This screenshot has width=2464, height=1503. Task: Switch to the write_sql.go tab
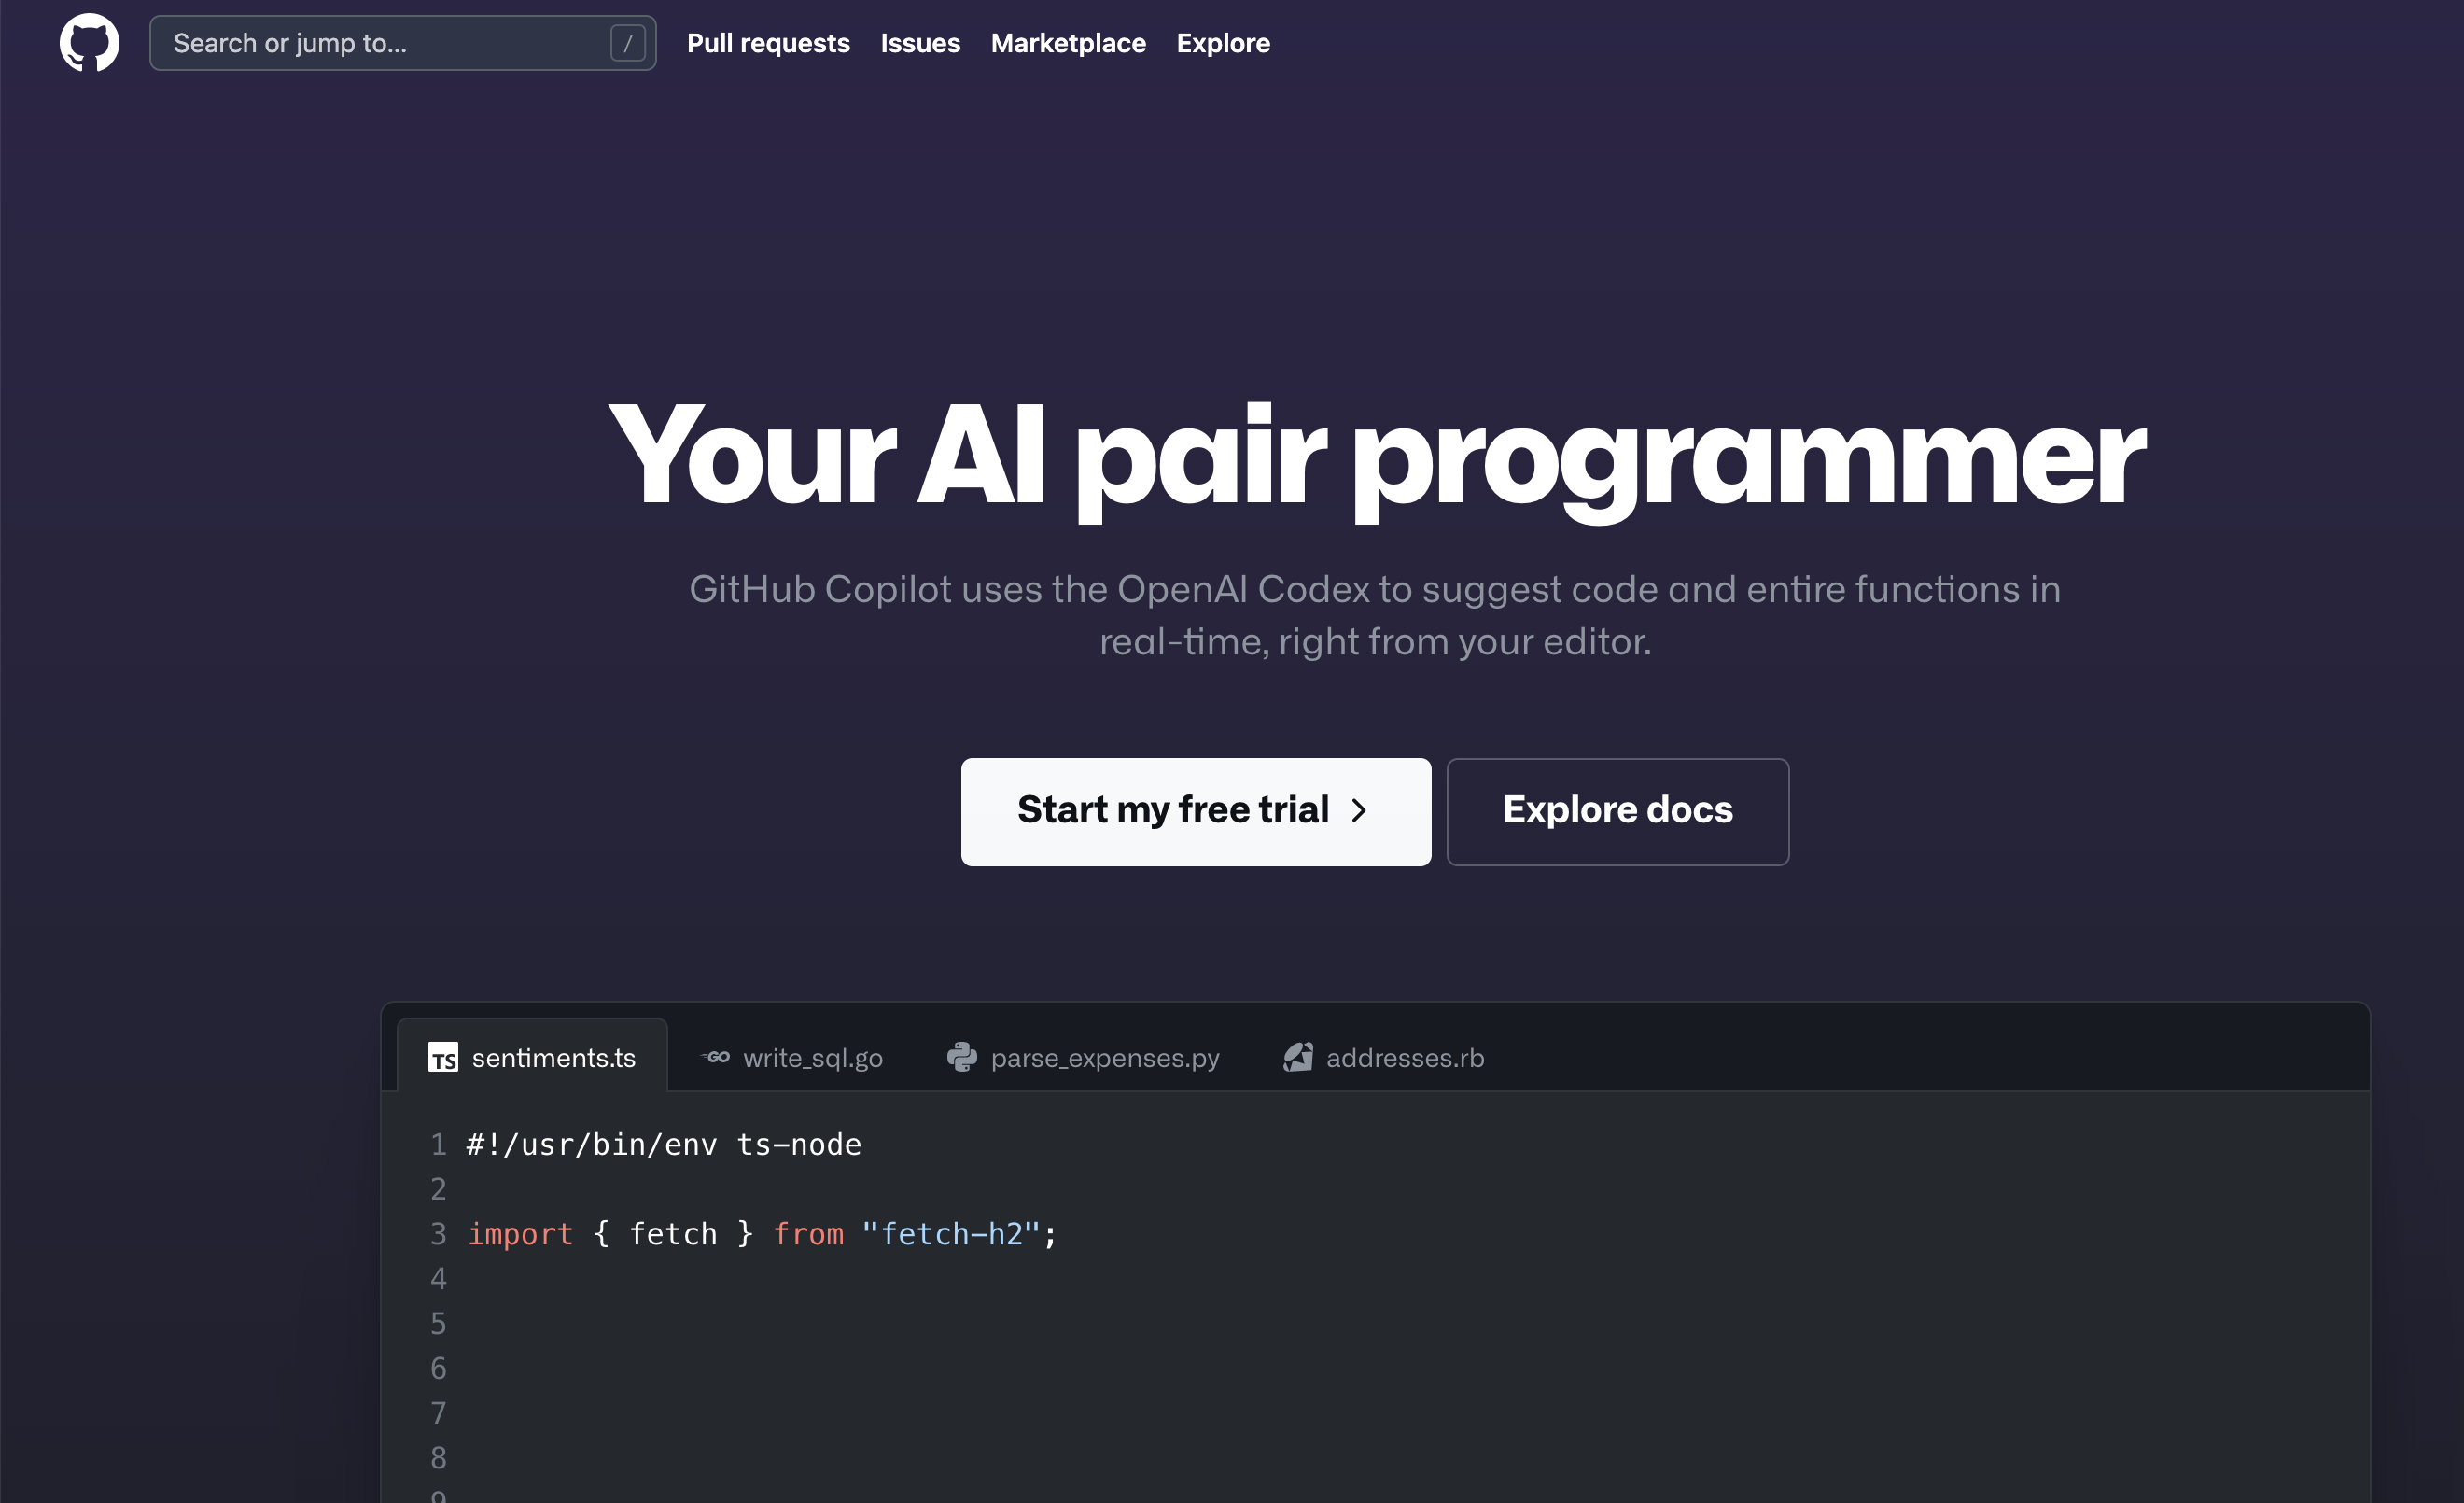coord(792,1057)
